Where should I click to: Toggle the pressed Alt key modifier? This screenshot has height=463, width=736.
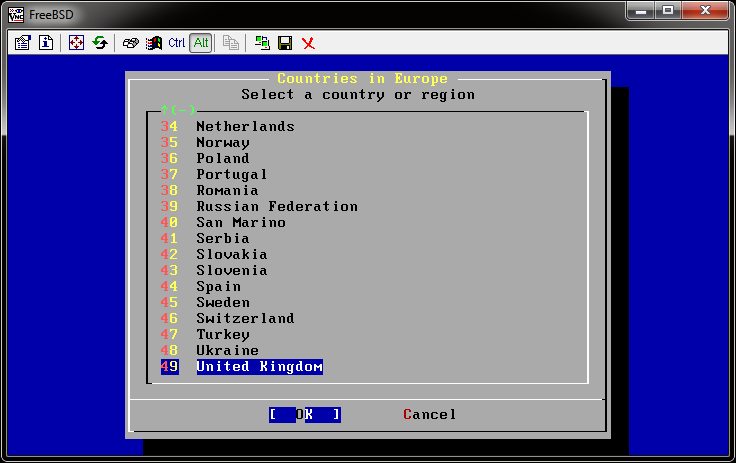click(x=201, y=43)
